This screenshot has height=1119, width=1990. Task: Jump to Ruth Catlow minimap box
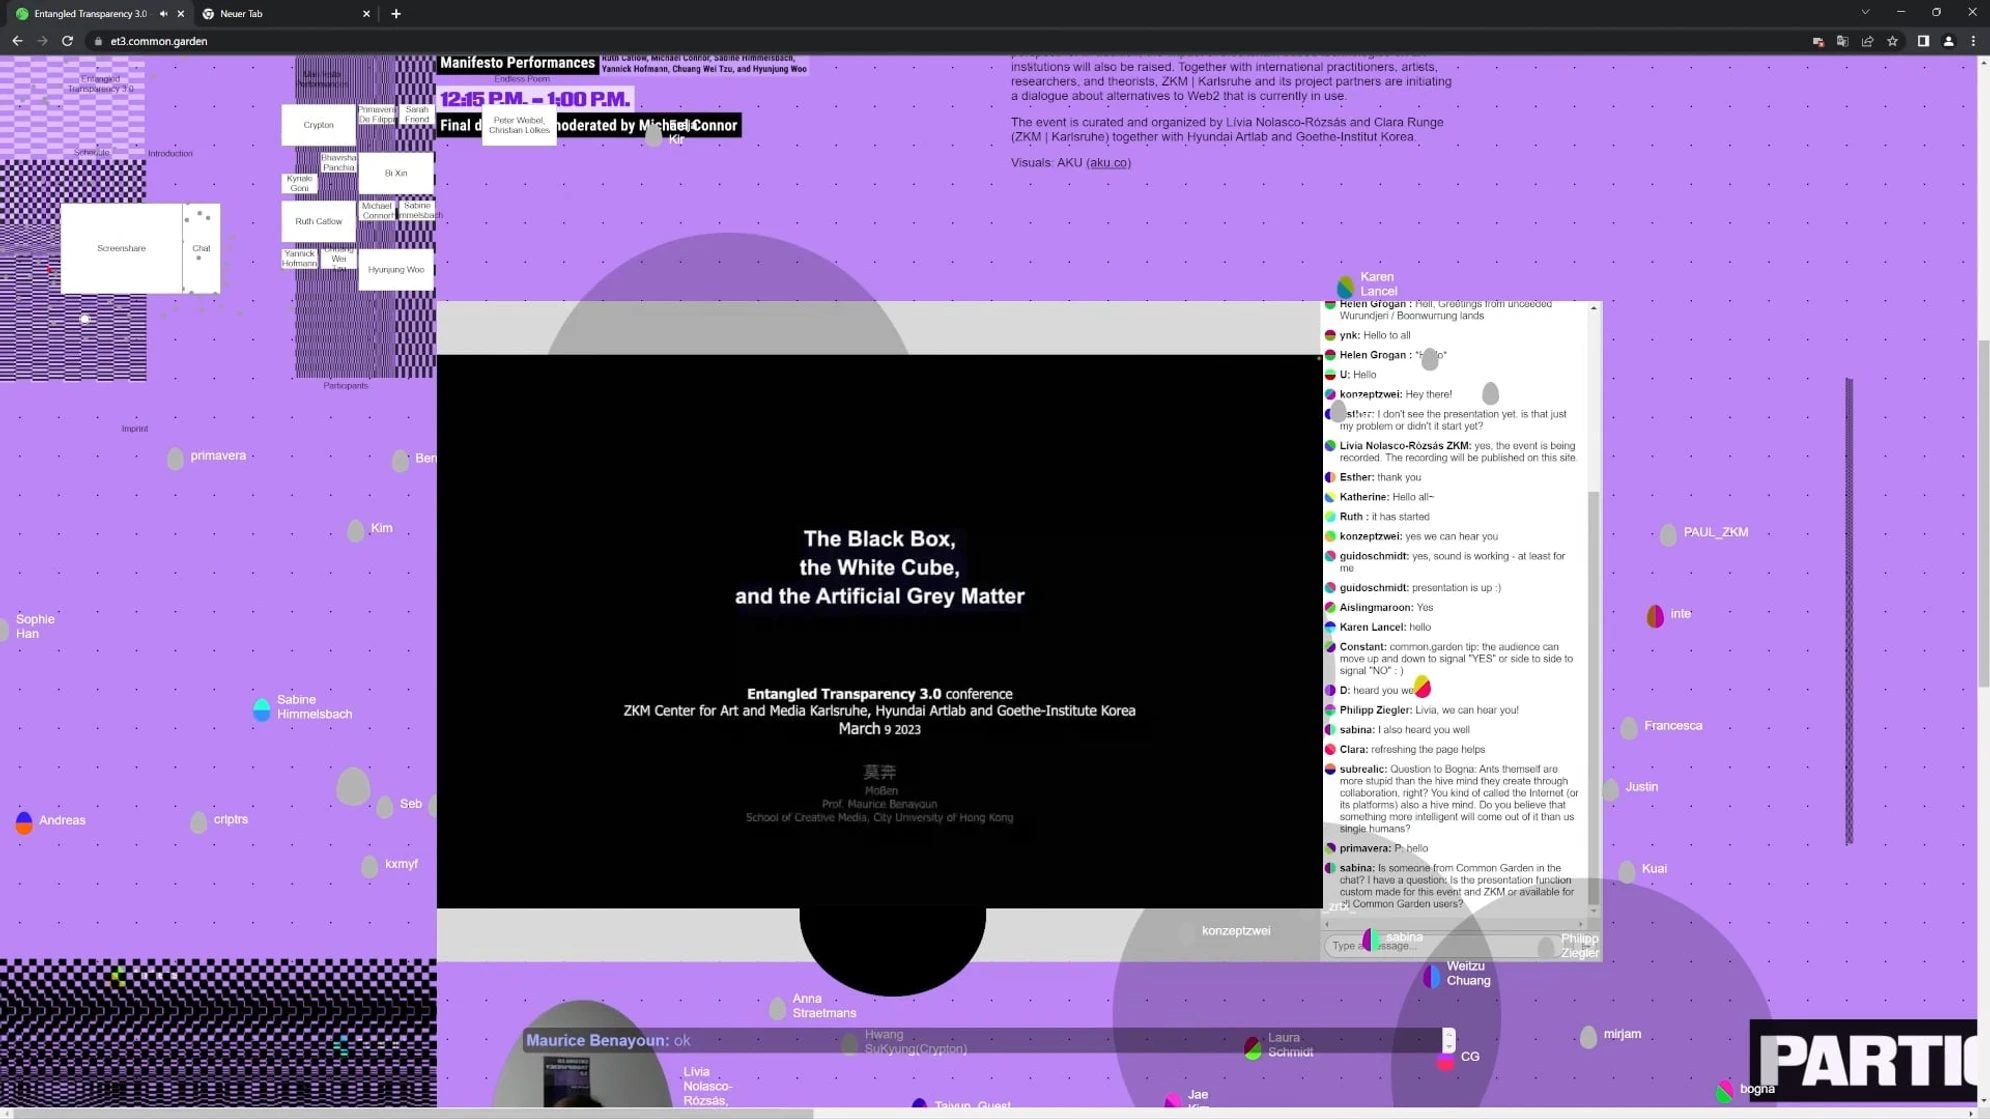pyautogui.click(x=318, y=221)
